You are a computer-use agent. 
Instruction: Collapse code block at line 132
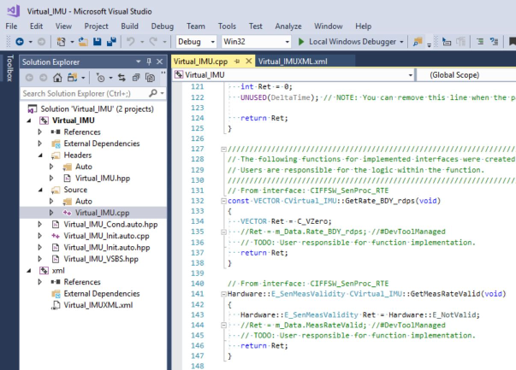[224, 201]
